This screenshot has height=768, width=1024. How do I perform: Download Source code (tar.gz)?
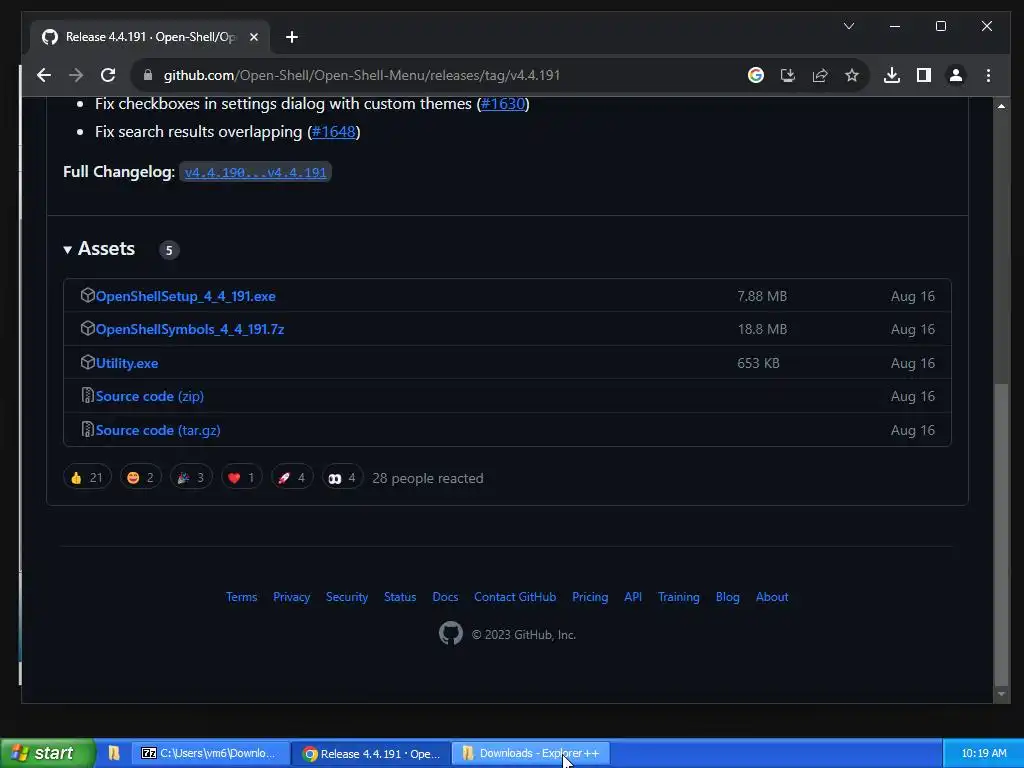point(158,430)
